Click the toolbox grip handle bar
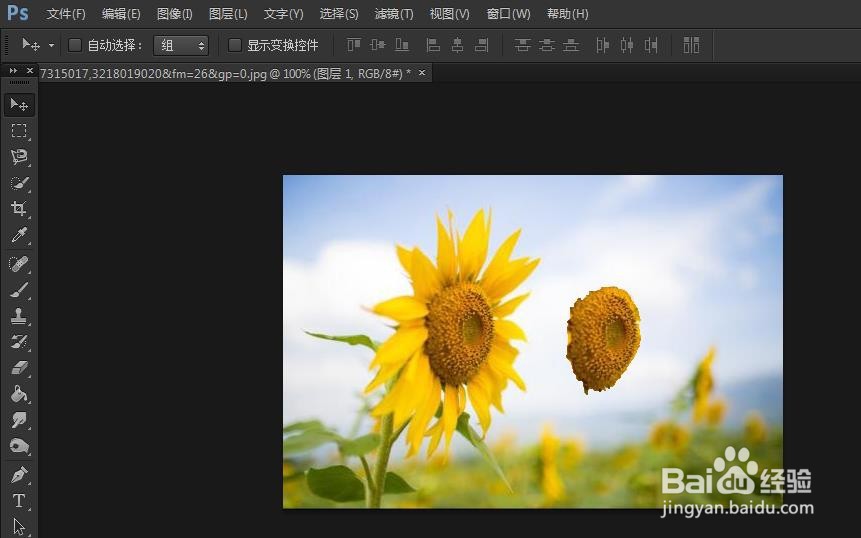861x538 pixels. [19, 82]
